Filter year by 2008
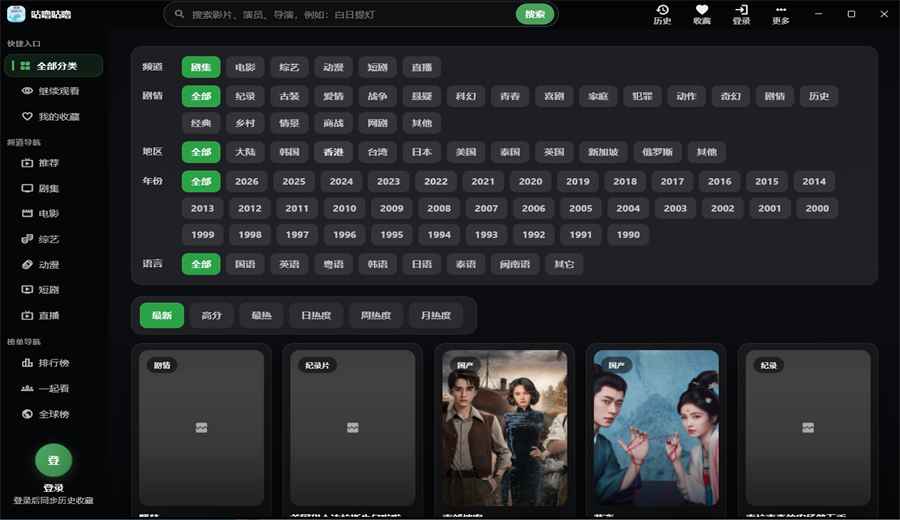The width and height of the screenshot is (900, 520). [439, 208]
